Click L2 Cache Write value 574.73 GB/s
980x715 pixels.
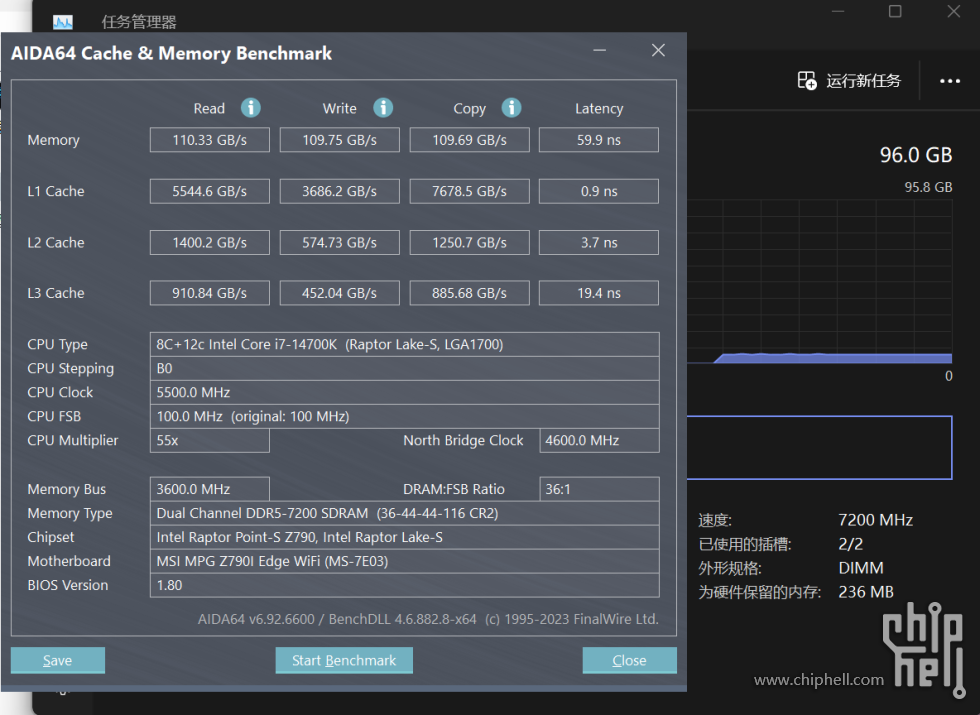coord(339,242)
